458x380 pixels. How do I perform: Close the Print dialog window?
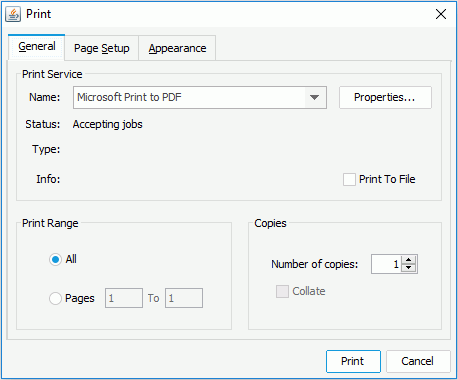(x=441, y=14)
